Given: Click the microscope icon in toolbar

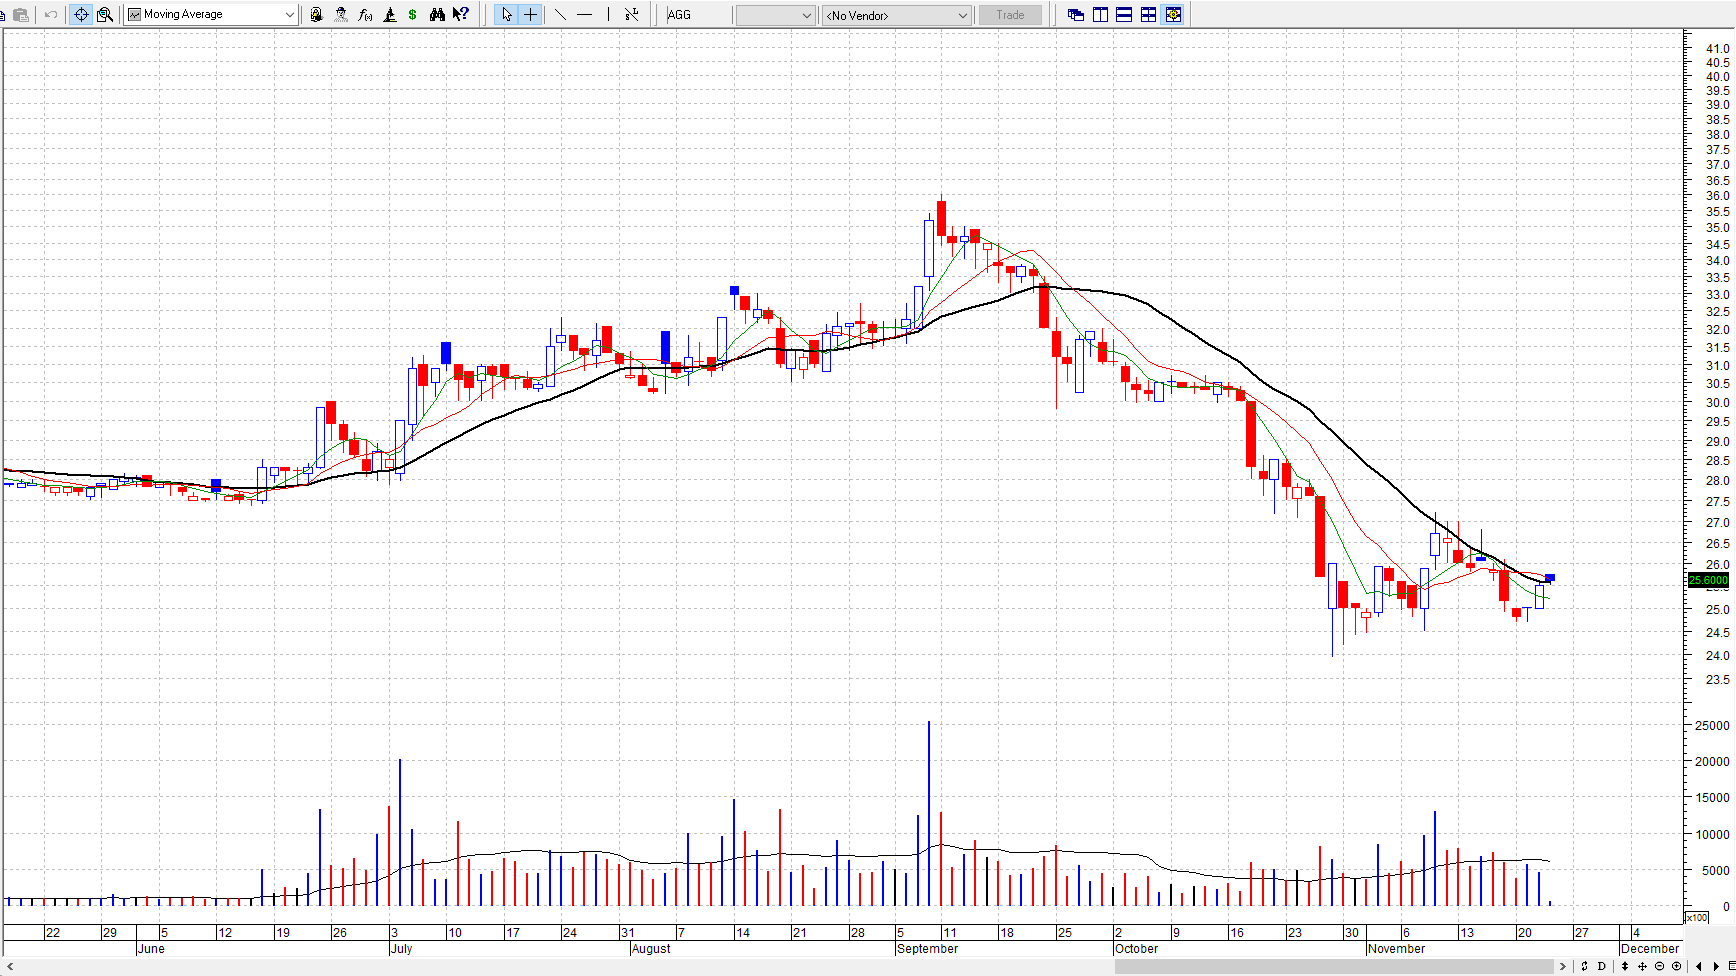Looking at the screenshot, I should [389, 15].
